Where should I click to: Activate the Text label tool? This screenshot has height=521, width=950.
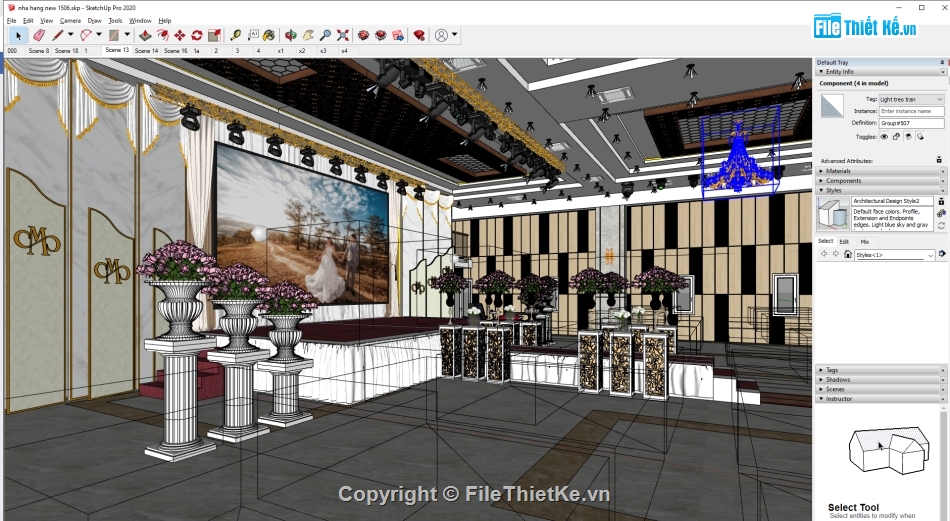coord(253,35)
